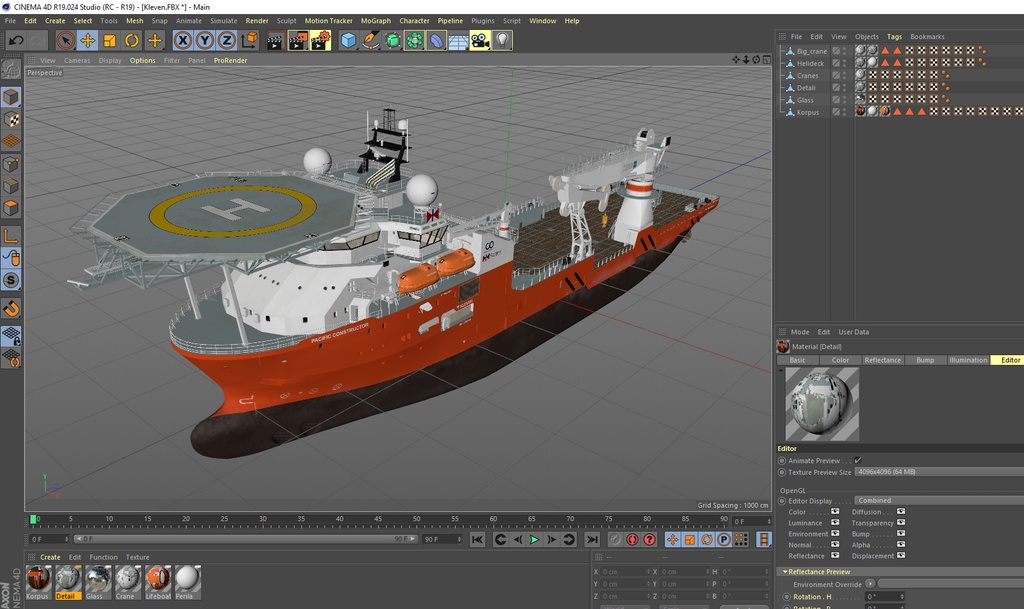The height and width of the screenshot is (609, 1024).
Task: Add a Cube primitive object
Action: (348, 40)
